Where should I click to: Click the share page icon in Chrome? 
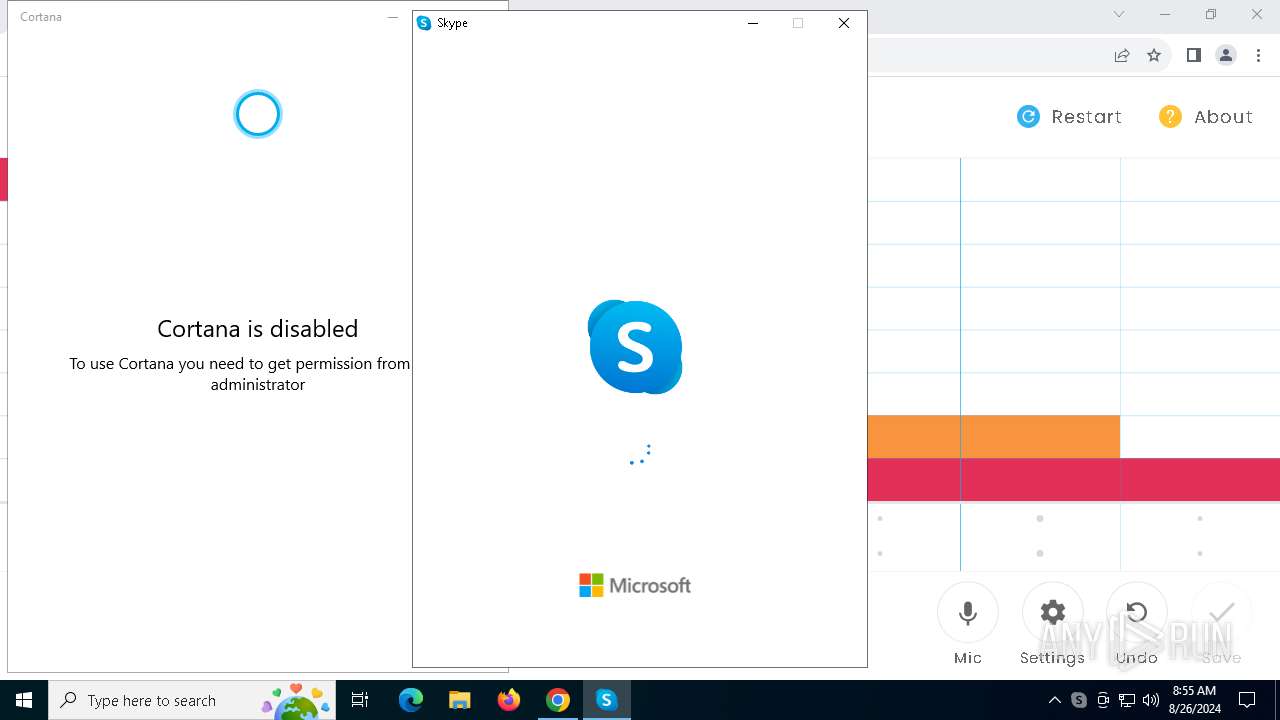[1122, 55]
